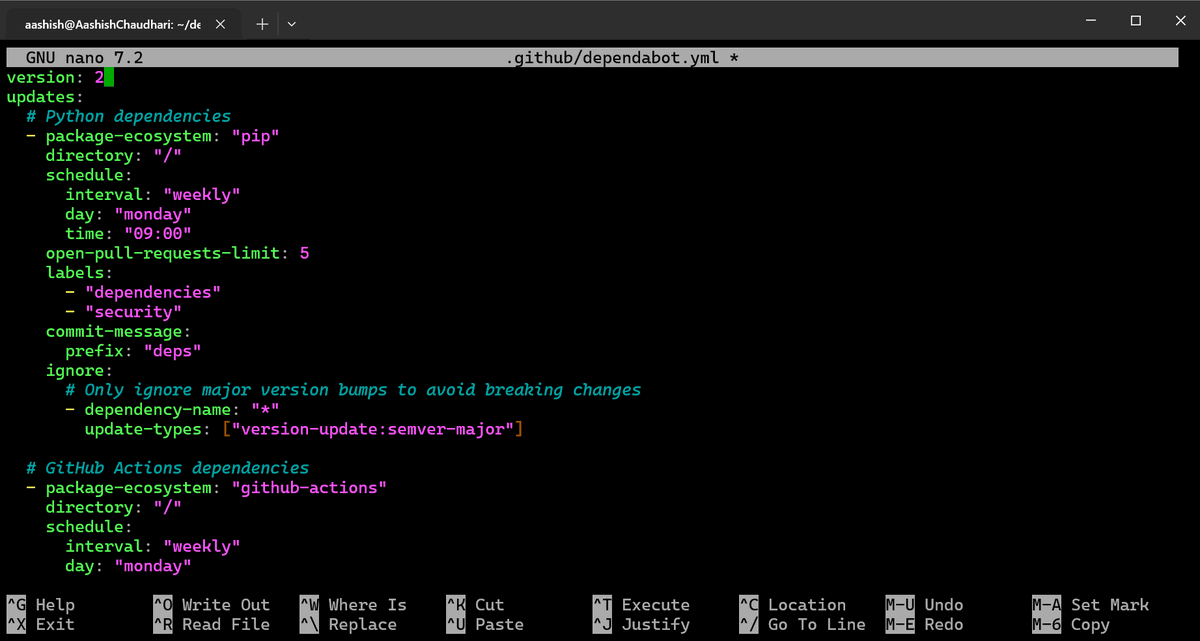This screenshot has height=641, width=1200.
Task: Click the M-A Set Mark shortcut
Action: (x=1091, y=605)
